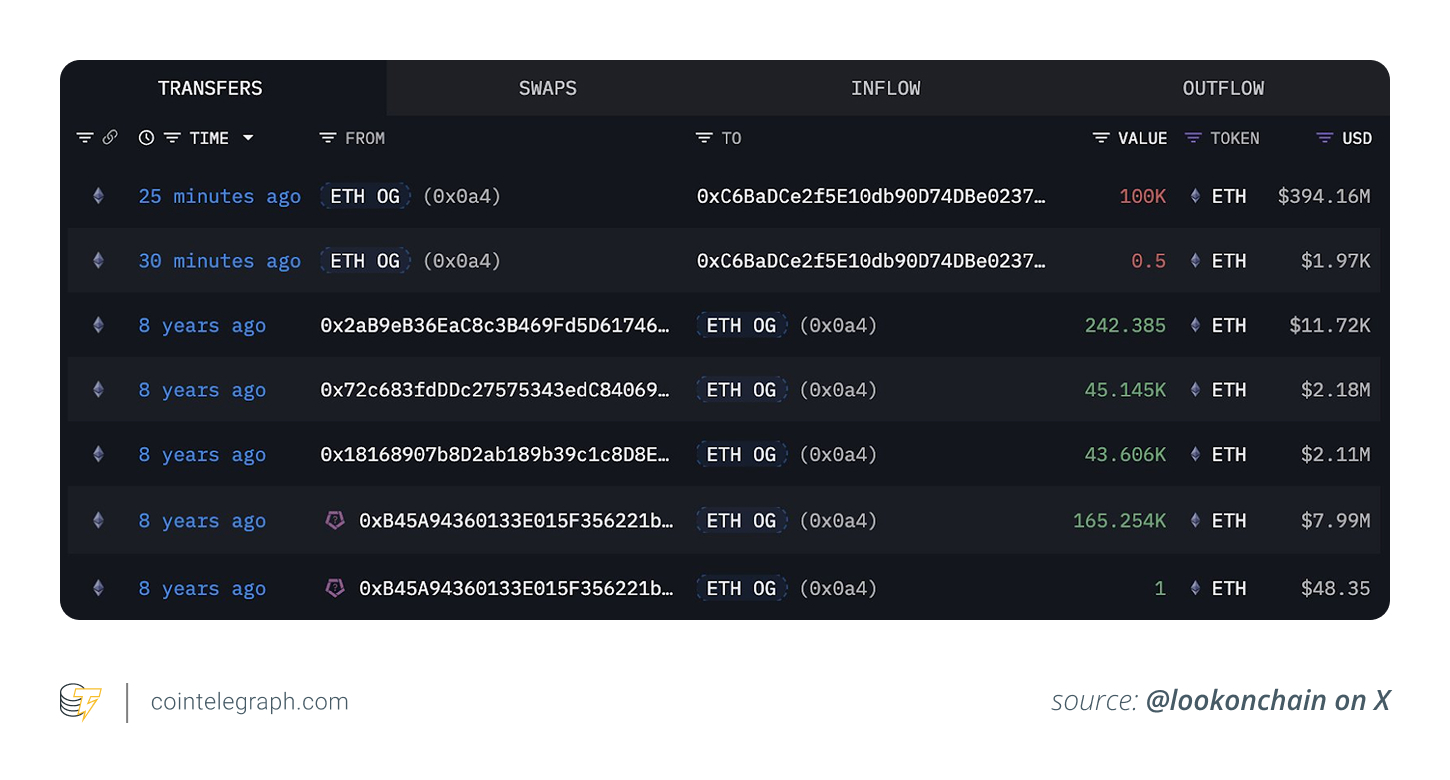Switch to the OUTFLOW tab
This screenshot has width=1450, height=780.
[1223, 88]
